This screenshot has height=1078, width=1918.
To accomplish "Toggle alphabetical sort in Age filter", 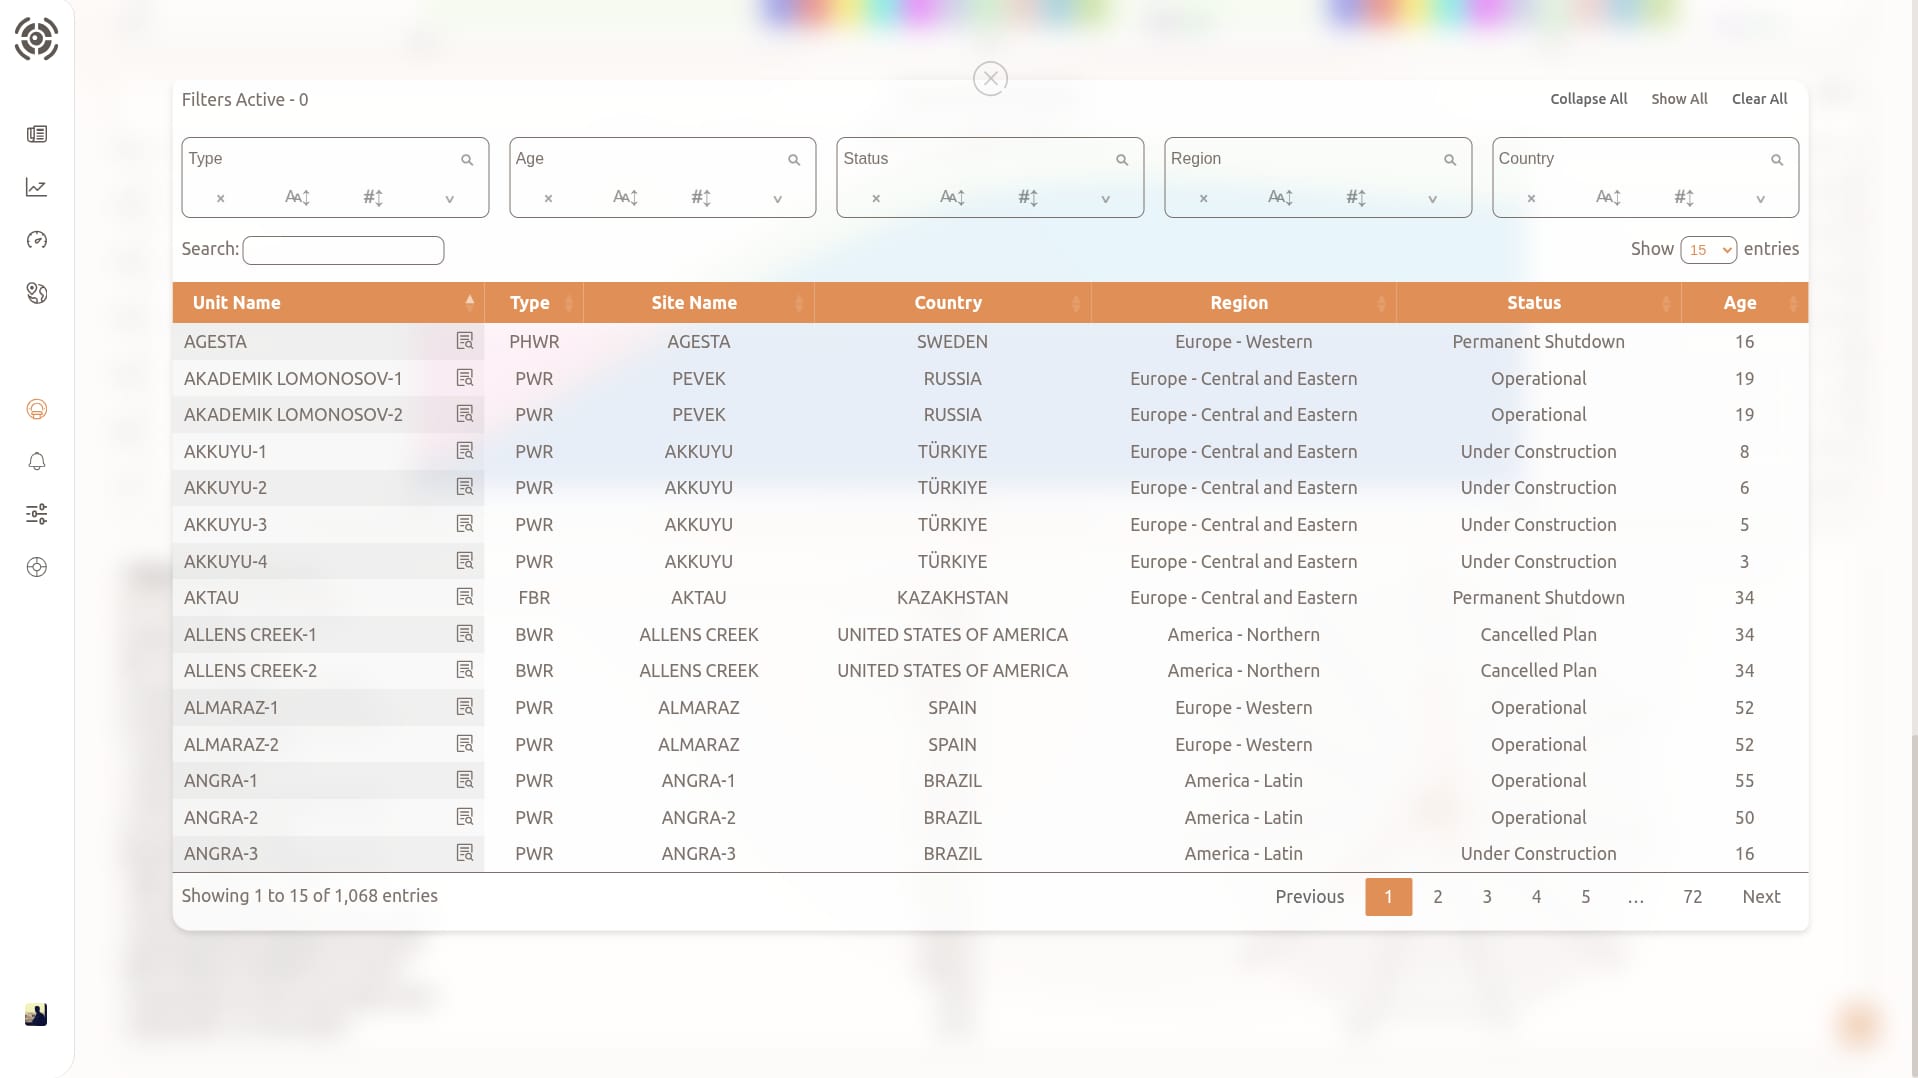I will [x=625, y=198].
